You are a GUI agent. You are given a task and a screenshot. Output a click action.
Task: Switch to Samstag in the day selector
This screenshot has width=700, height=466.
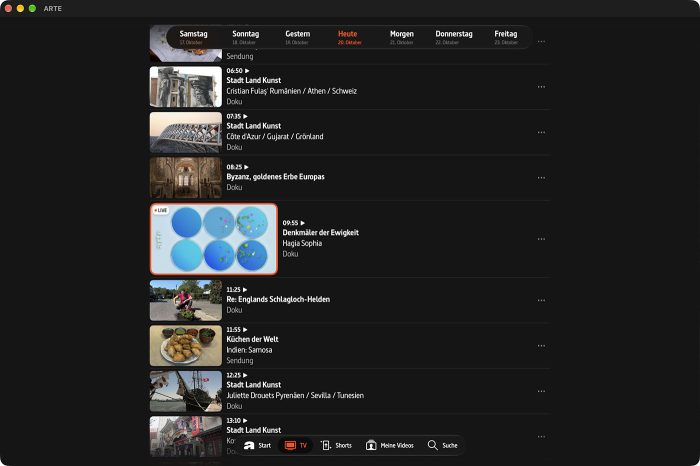coord(193,37)
